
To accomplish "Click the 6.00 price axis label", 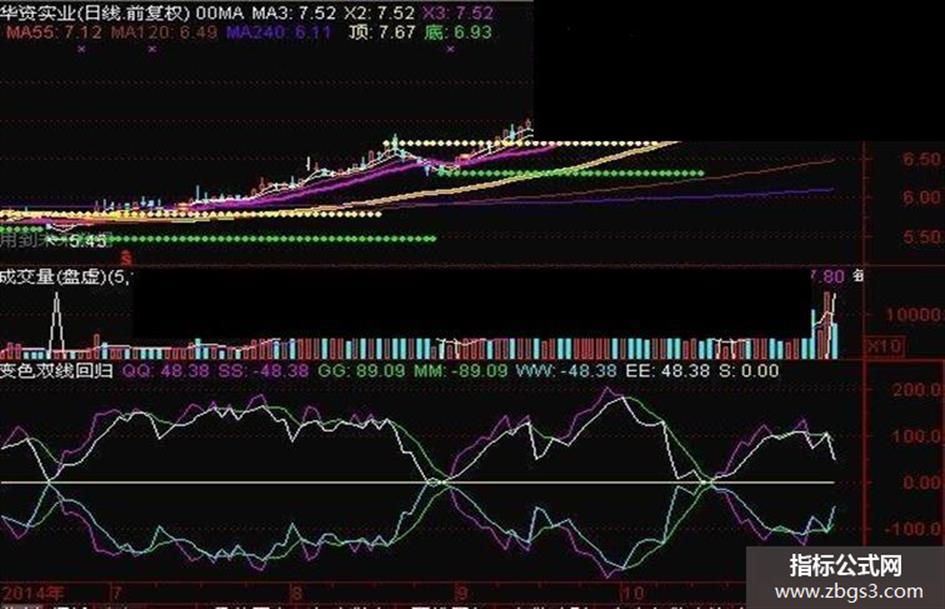I will [x=920, y=198].
